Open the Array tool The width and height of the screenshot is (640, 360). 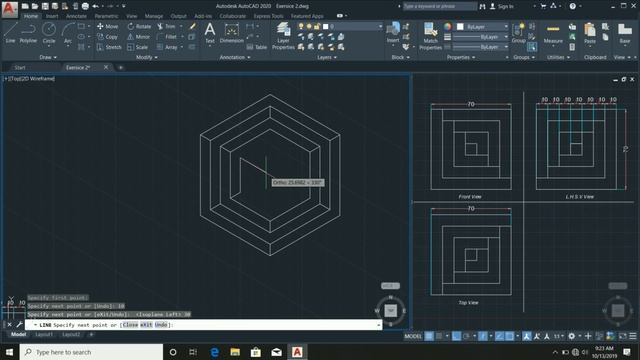[167, 47]
